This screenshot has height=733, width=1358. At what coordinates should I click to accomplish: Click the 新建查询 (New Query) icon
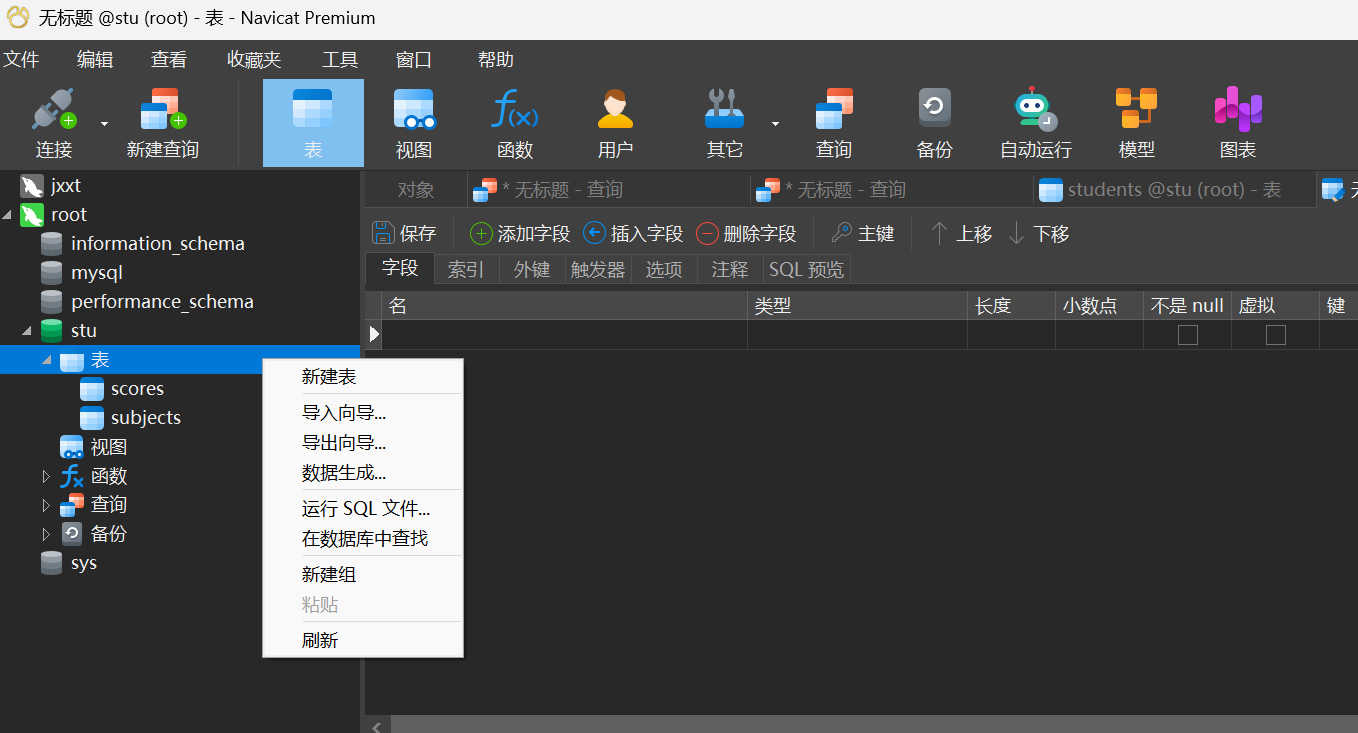pos(163,110)
